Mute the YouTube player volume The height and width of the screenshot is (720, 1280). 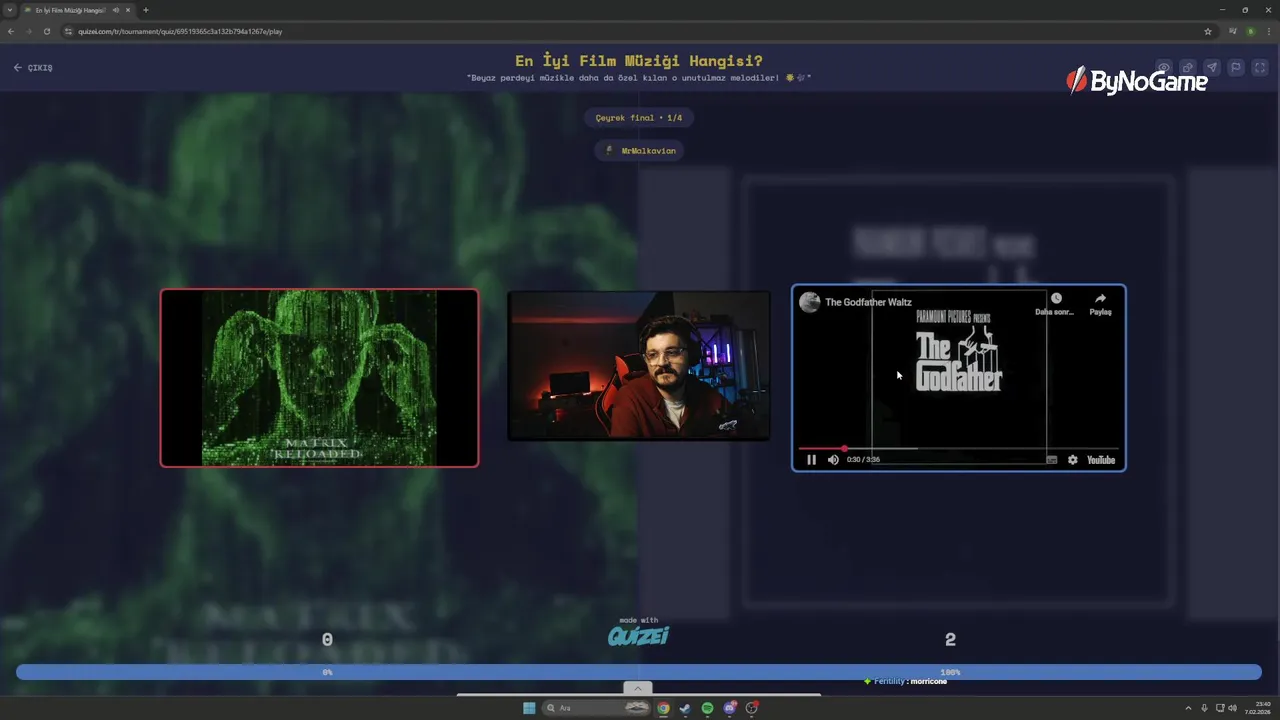click(833, 460)
